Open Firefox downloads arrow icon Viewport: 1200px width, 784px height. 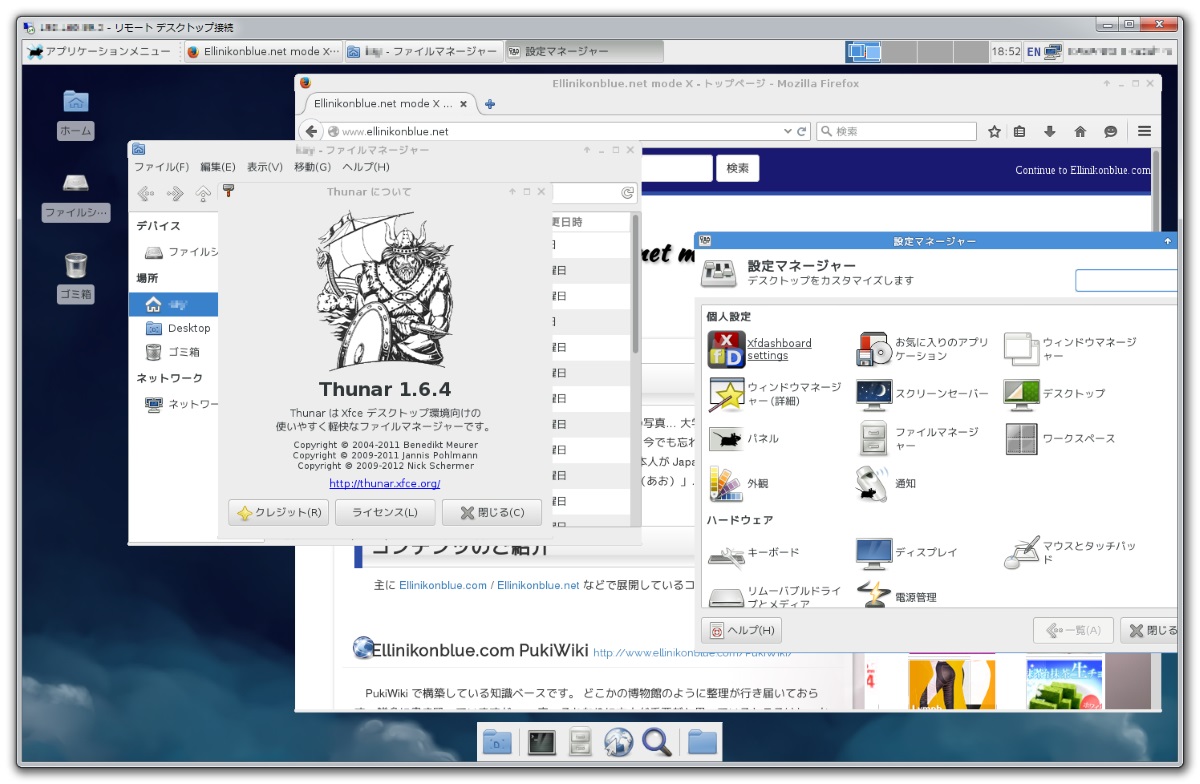1050,131
